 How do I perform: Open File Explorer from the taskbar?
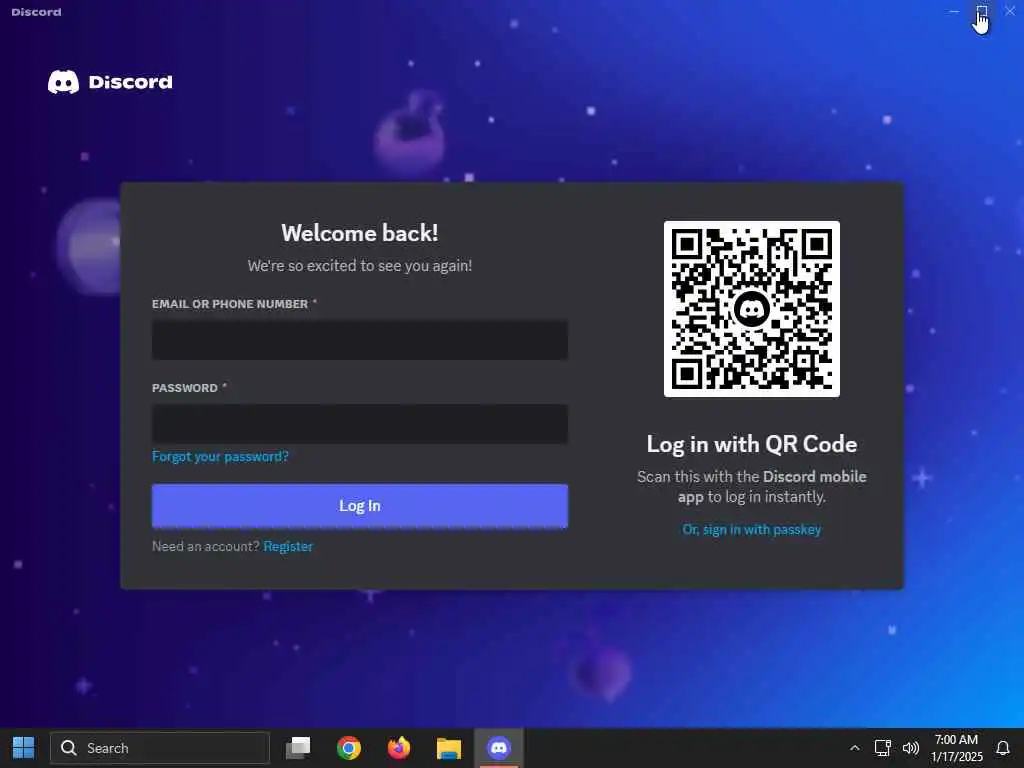(x=449, y=748)
